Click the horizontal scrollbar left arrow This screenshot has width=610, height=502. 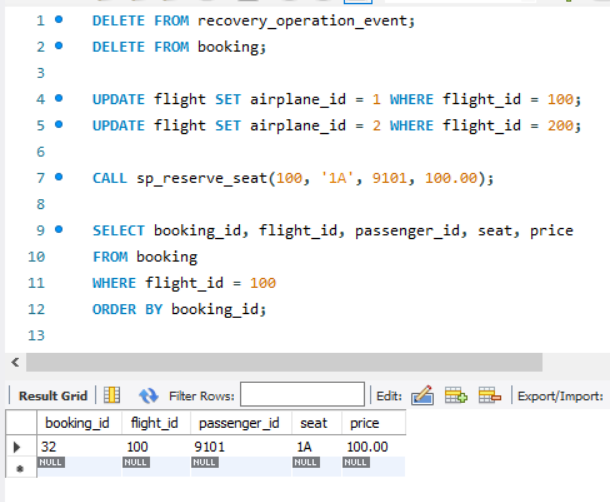tap(16, 362)
